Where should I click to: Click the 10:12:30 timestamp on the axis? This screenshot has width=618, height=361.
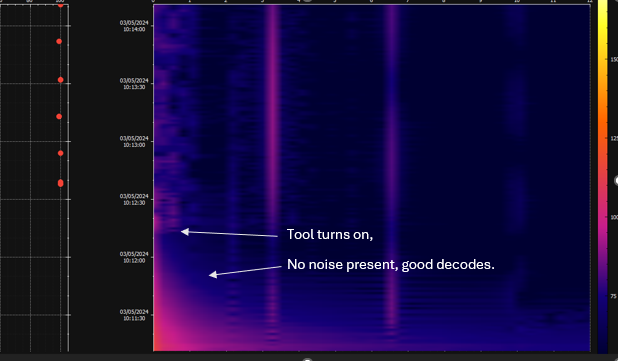point(134,199)
